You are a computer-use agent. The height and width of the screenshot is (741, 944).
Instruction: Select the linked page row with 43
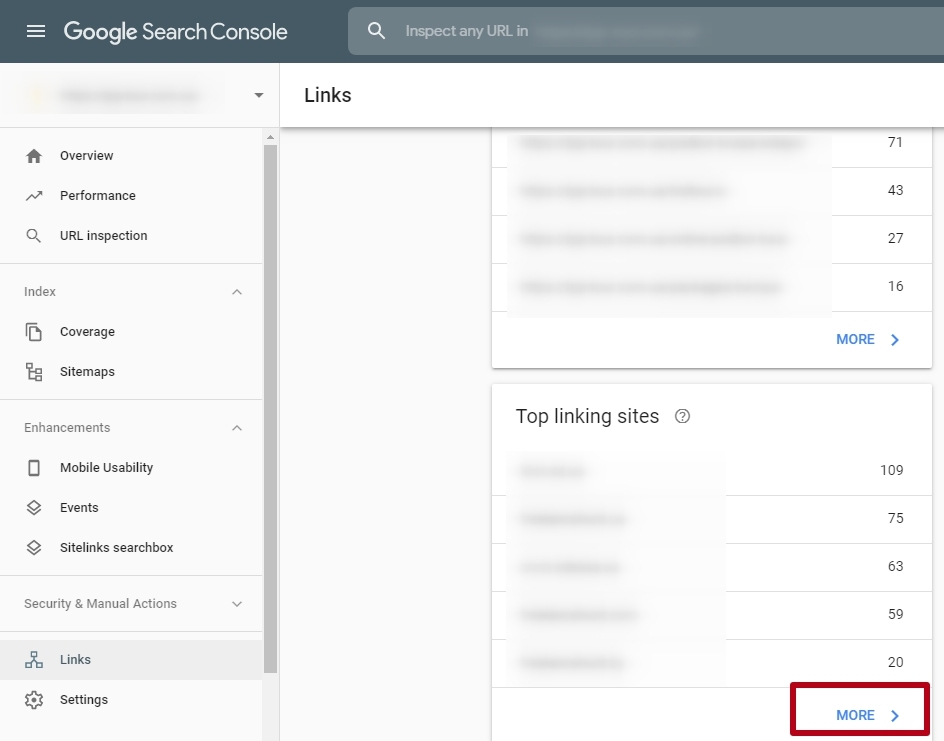(x=712, y=191)
